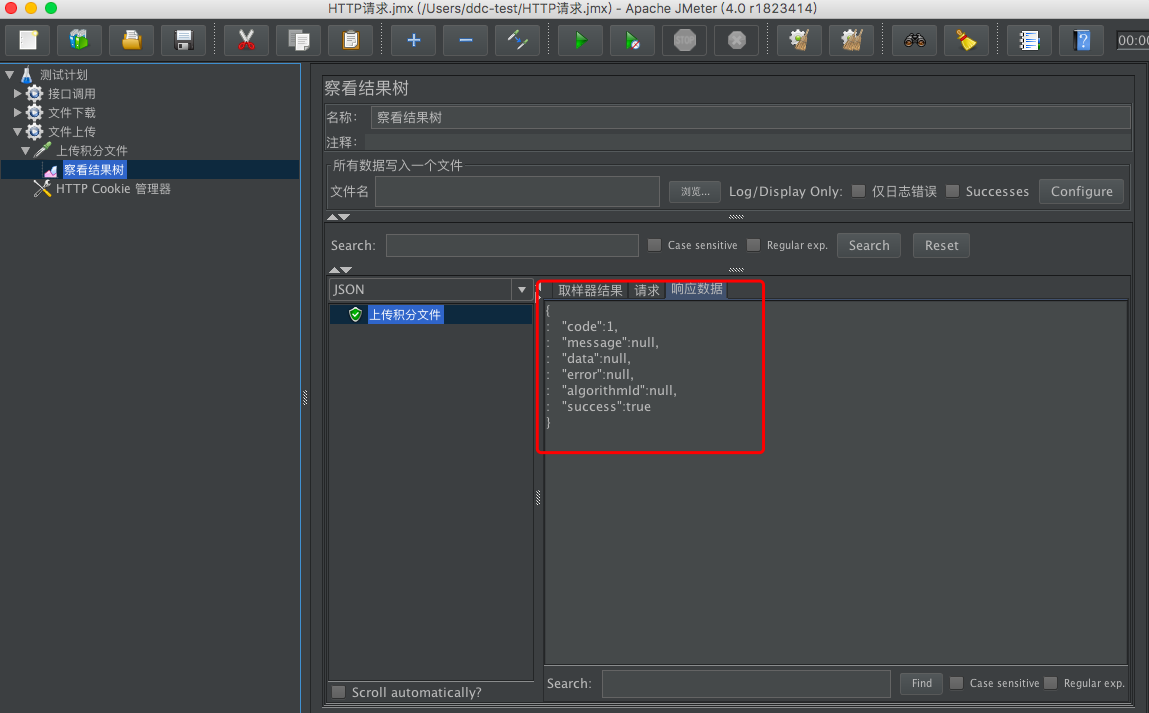Open the JSON renderer dropdown
Screen dimensions: 1149x713
[x=522, y=289]
